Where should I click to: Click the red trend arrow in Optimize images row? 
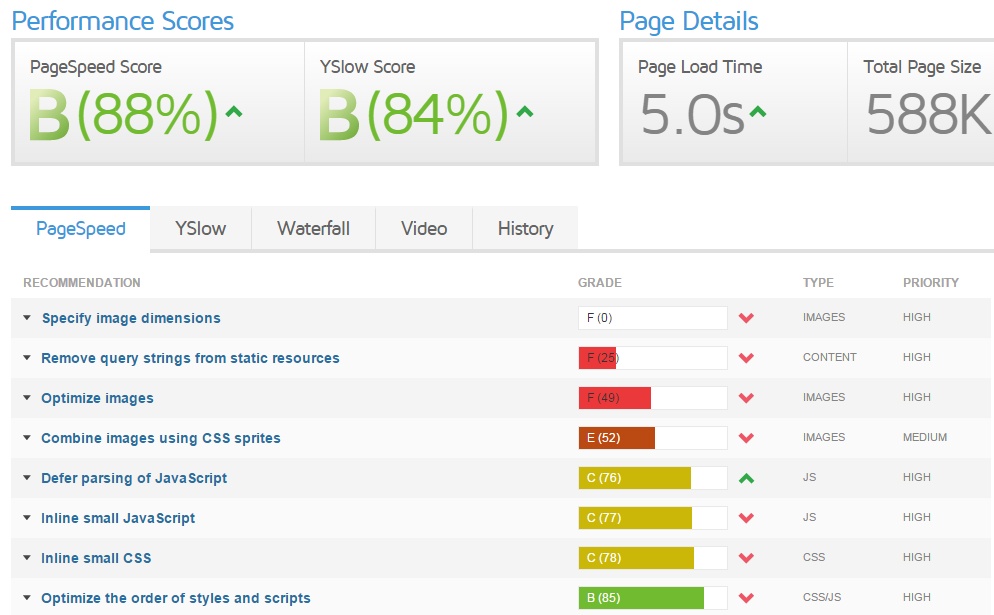pos(746,398)
